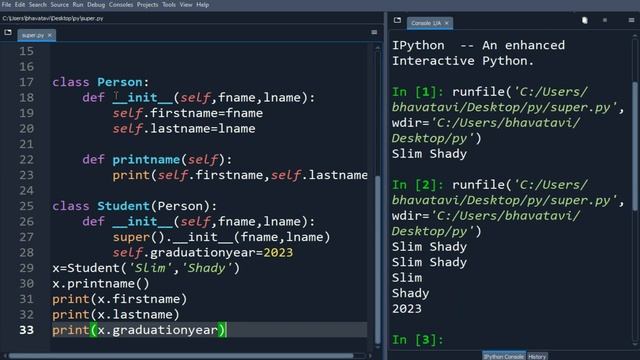Click the editor vertical scrollbar
640x360 pixels.
(378, 259)
